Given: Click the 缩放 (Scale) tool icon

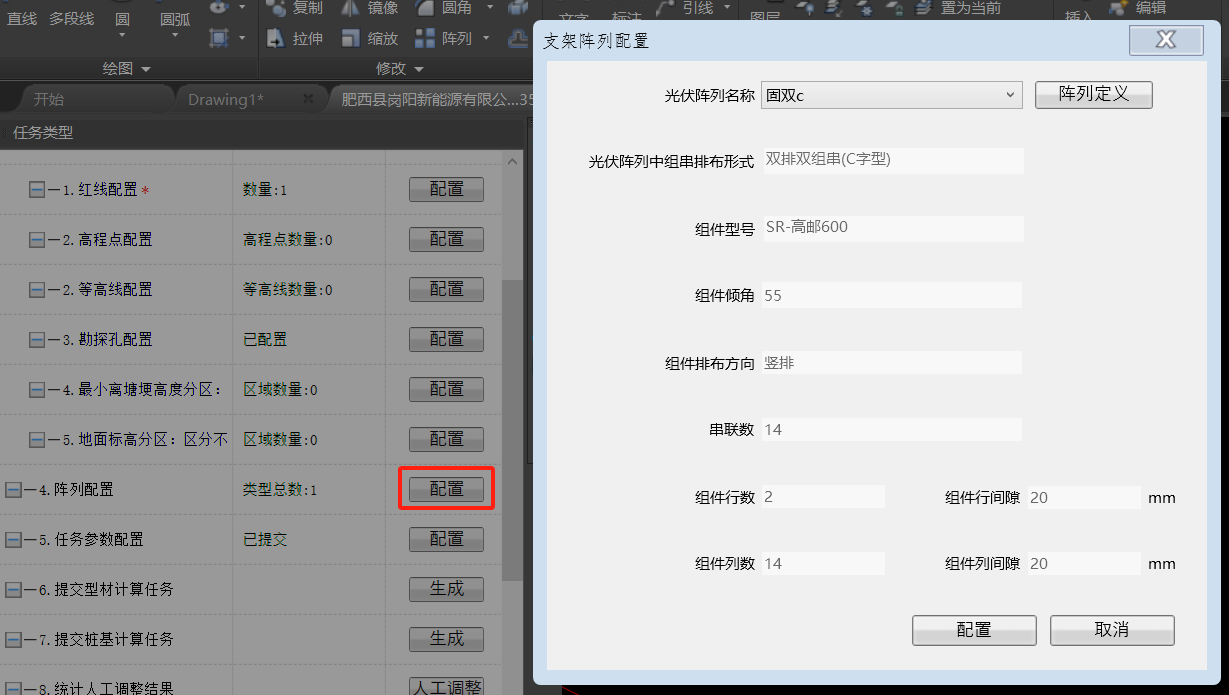Looking at the screenshot, I should (350, 39).
